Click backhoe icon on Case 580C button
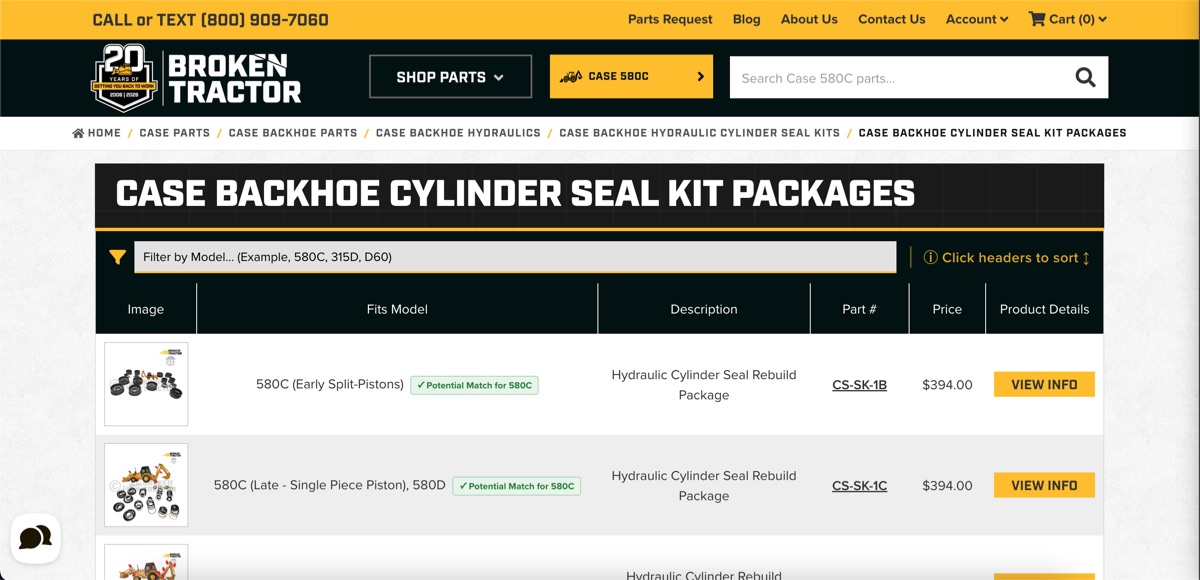 tap(571, 76)
